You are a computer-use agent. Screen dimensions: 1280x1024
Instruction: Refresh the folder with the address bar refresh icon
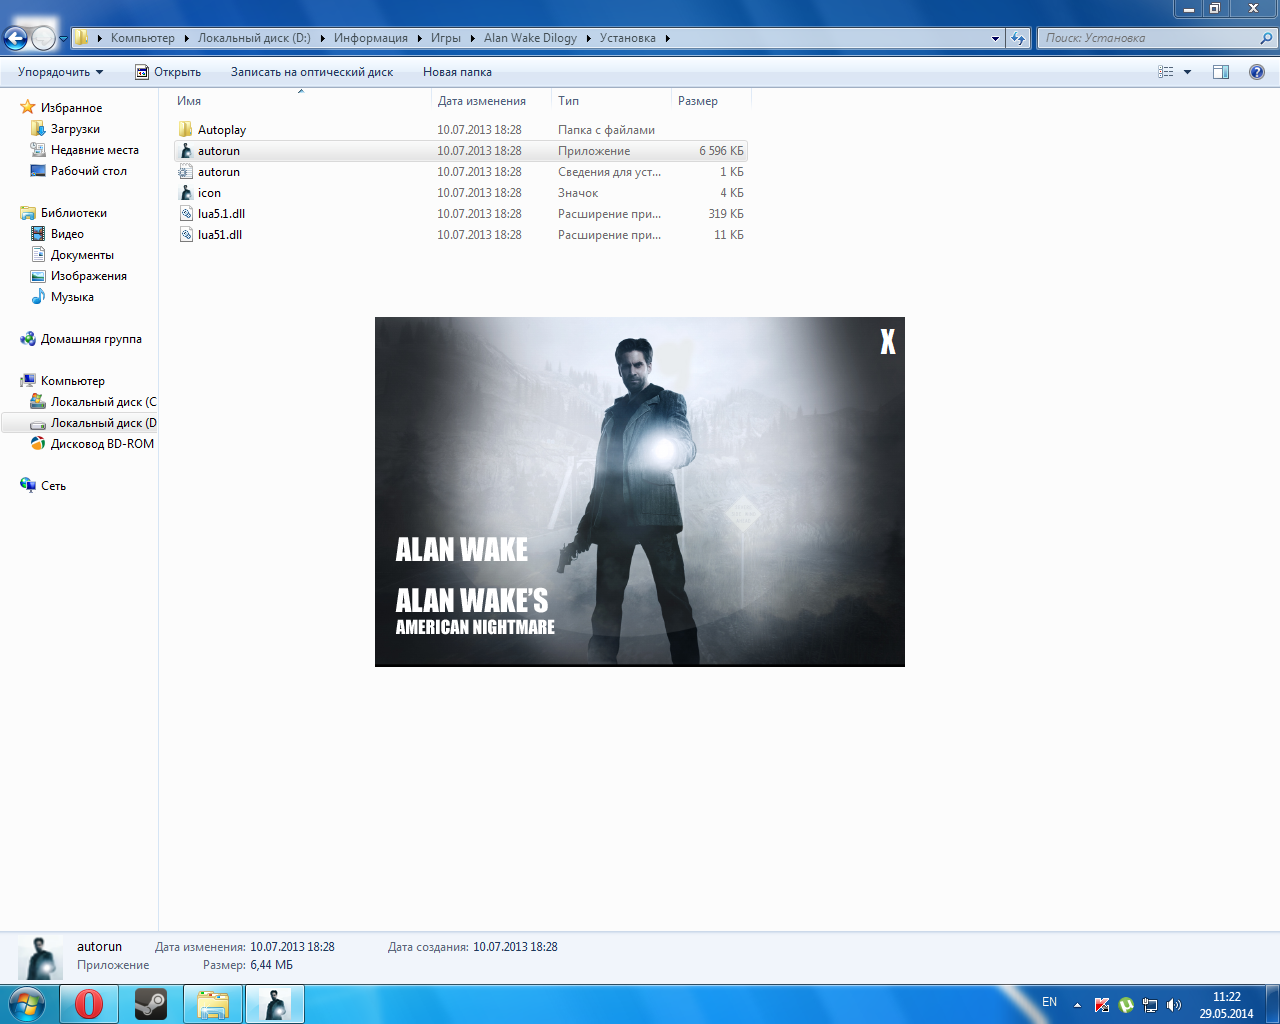[1018, 38]
